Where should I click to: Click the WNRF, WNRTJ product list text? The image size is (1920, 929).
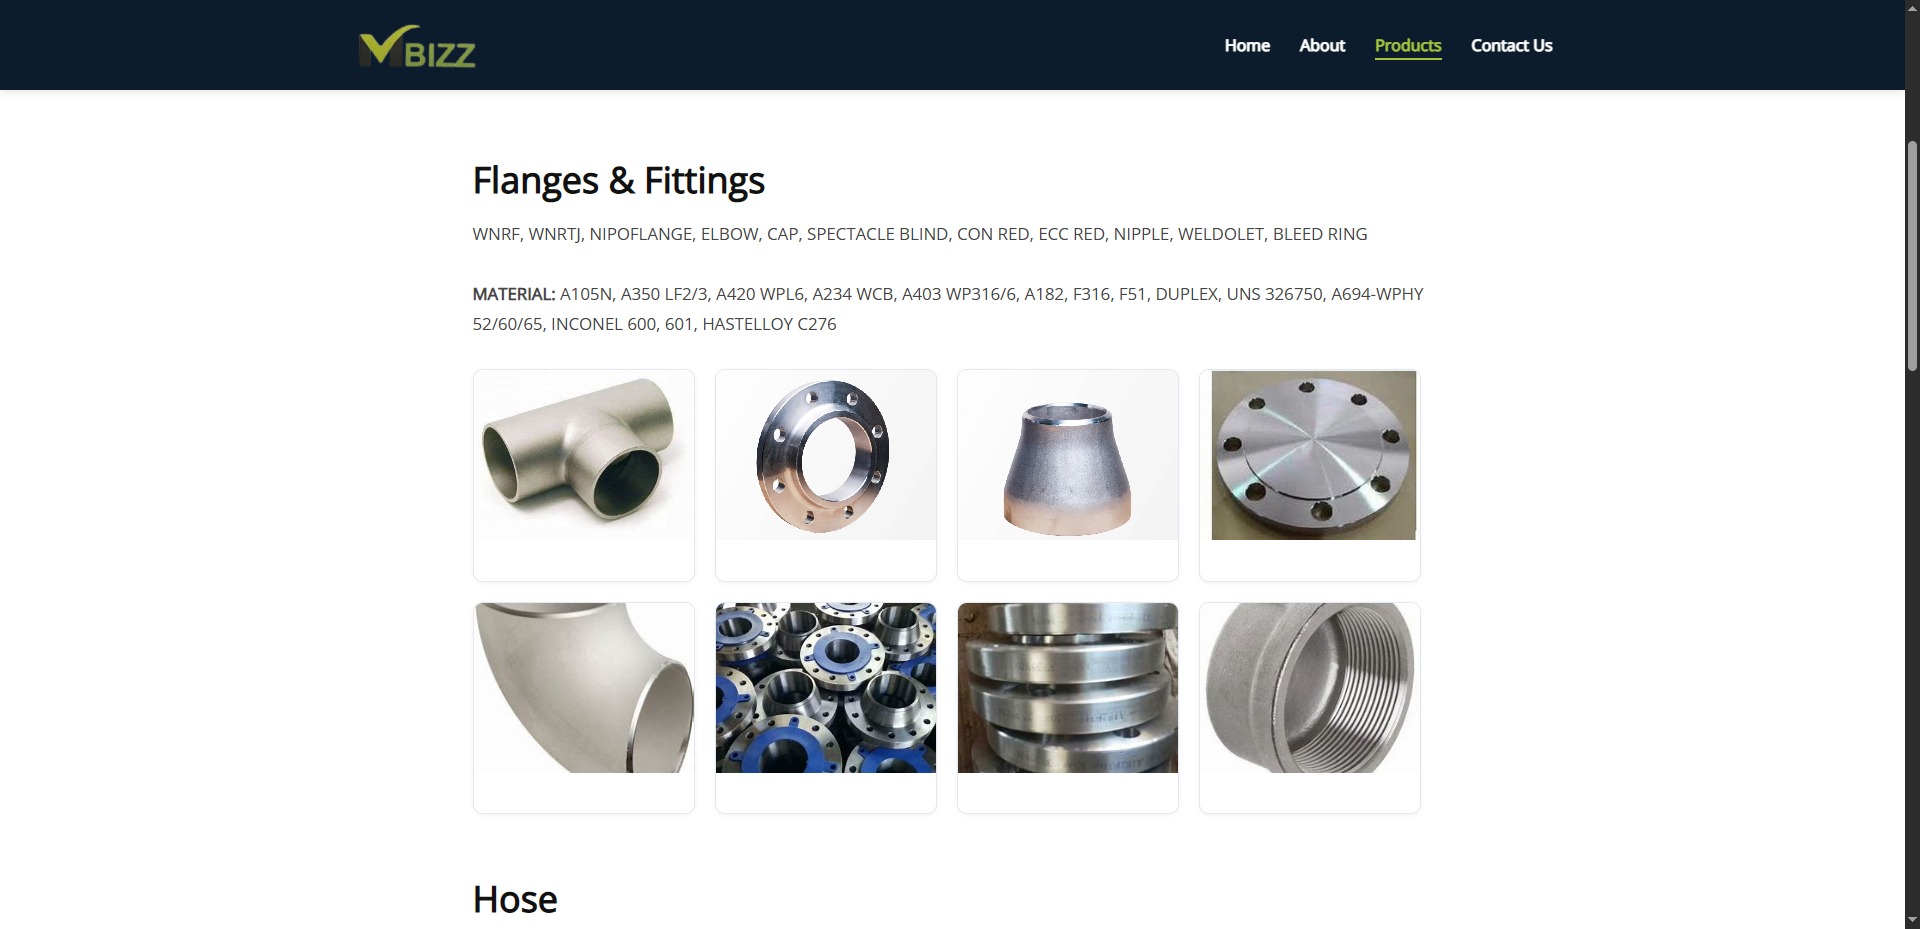pyautogui.click(x=920, y=234)
